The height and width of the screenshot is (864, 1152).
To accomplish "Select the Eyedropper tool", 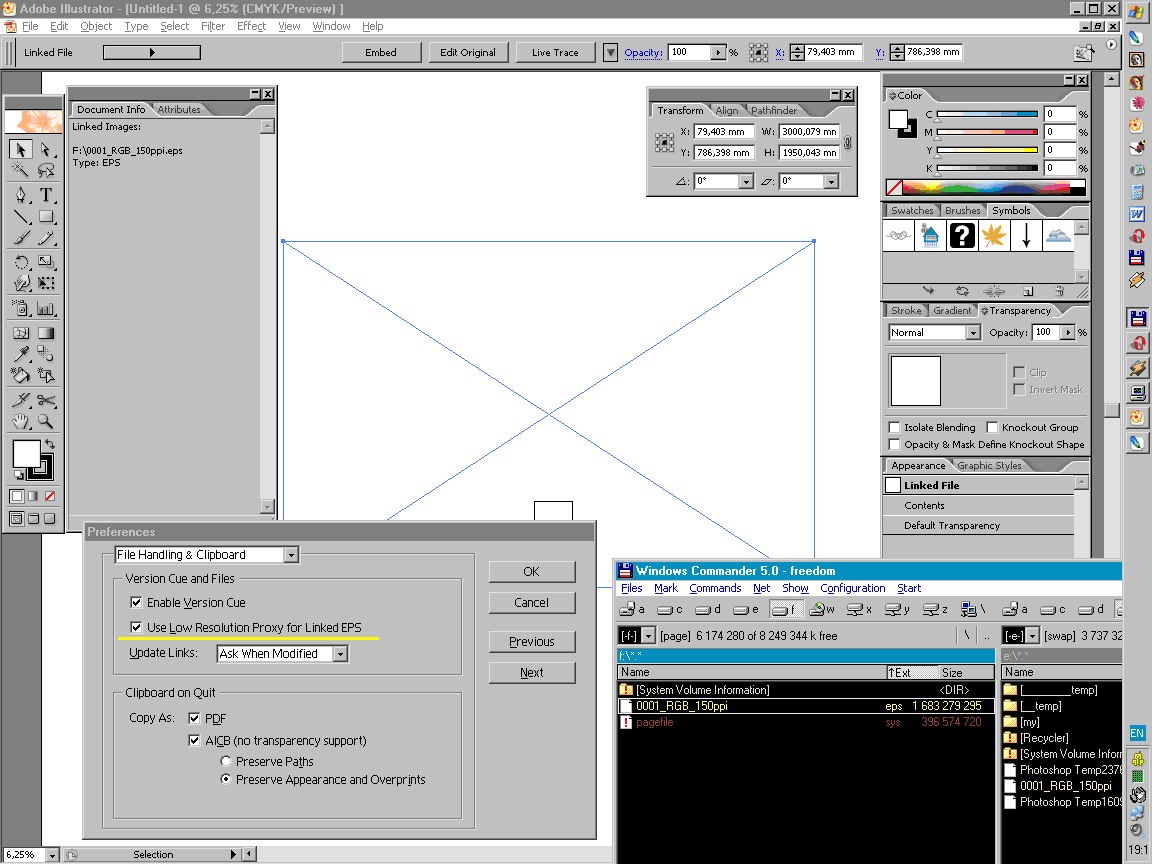I will coord(21,354).
